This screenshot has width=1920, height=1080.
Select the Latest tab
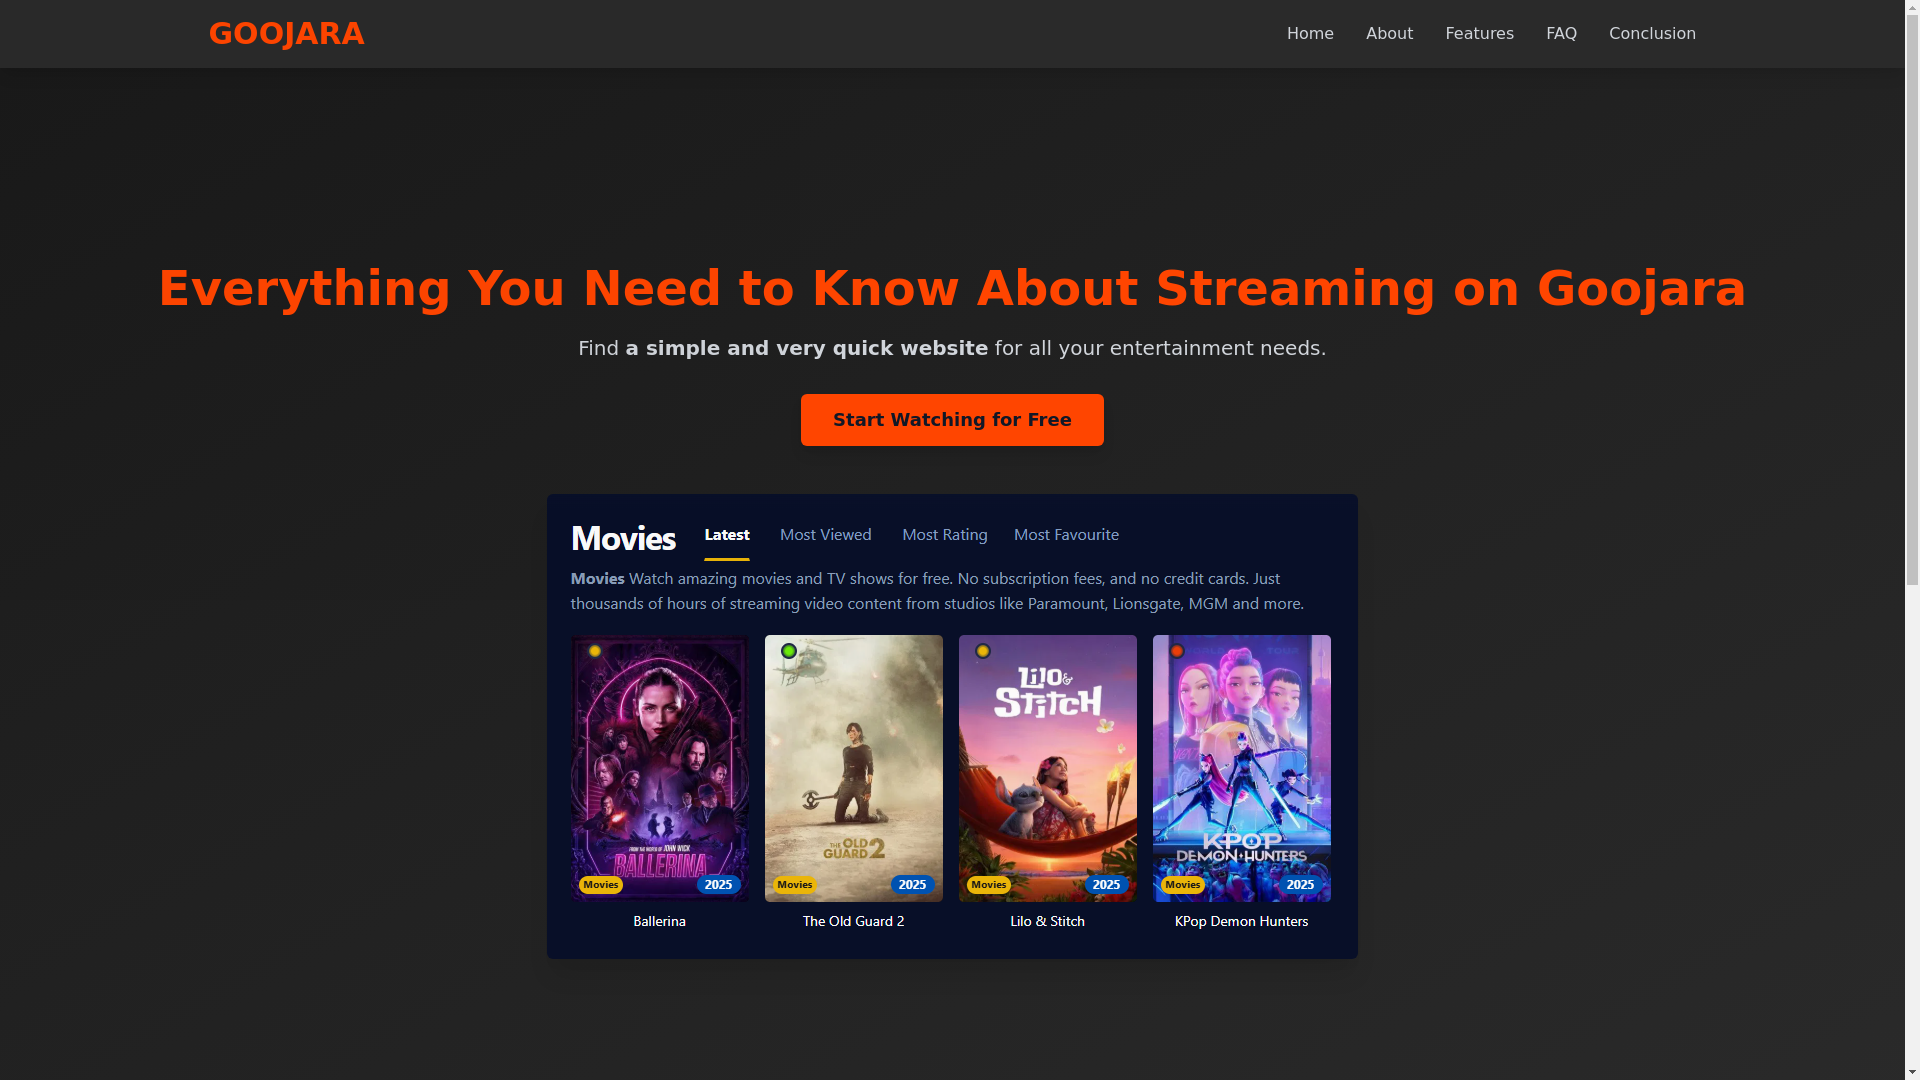click(x=727, y=535)
